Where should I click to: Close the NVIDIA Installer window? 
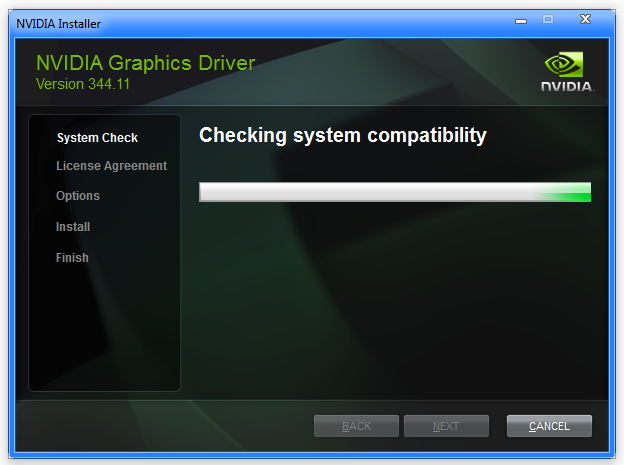(x=585, y=19)
